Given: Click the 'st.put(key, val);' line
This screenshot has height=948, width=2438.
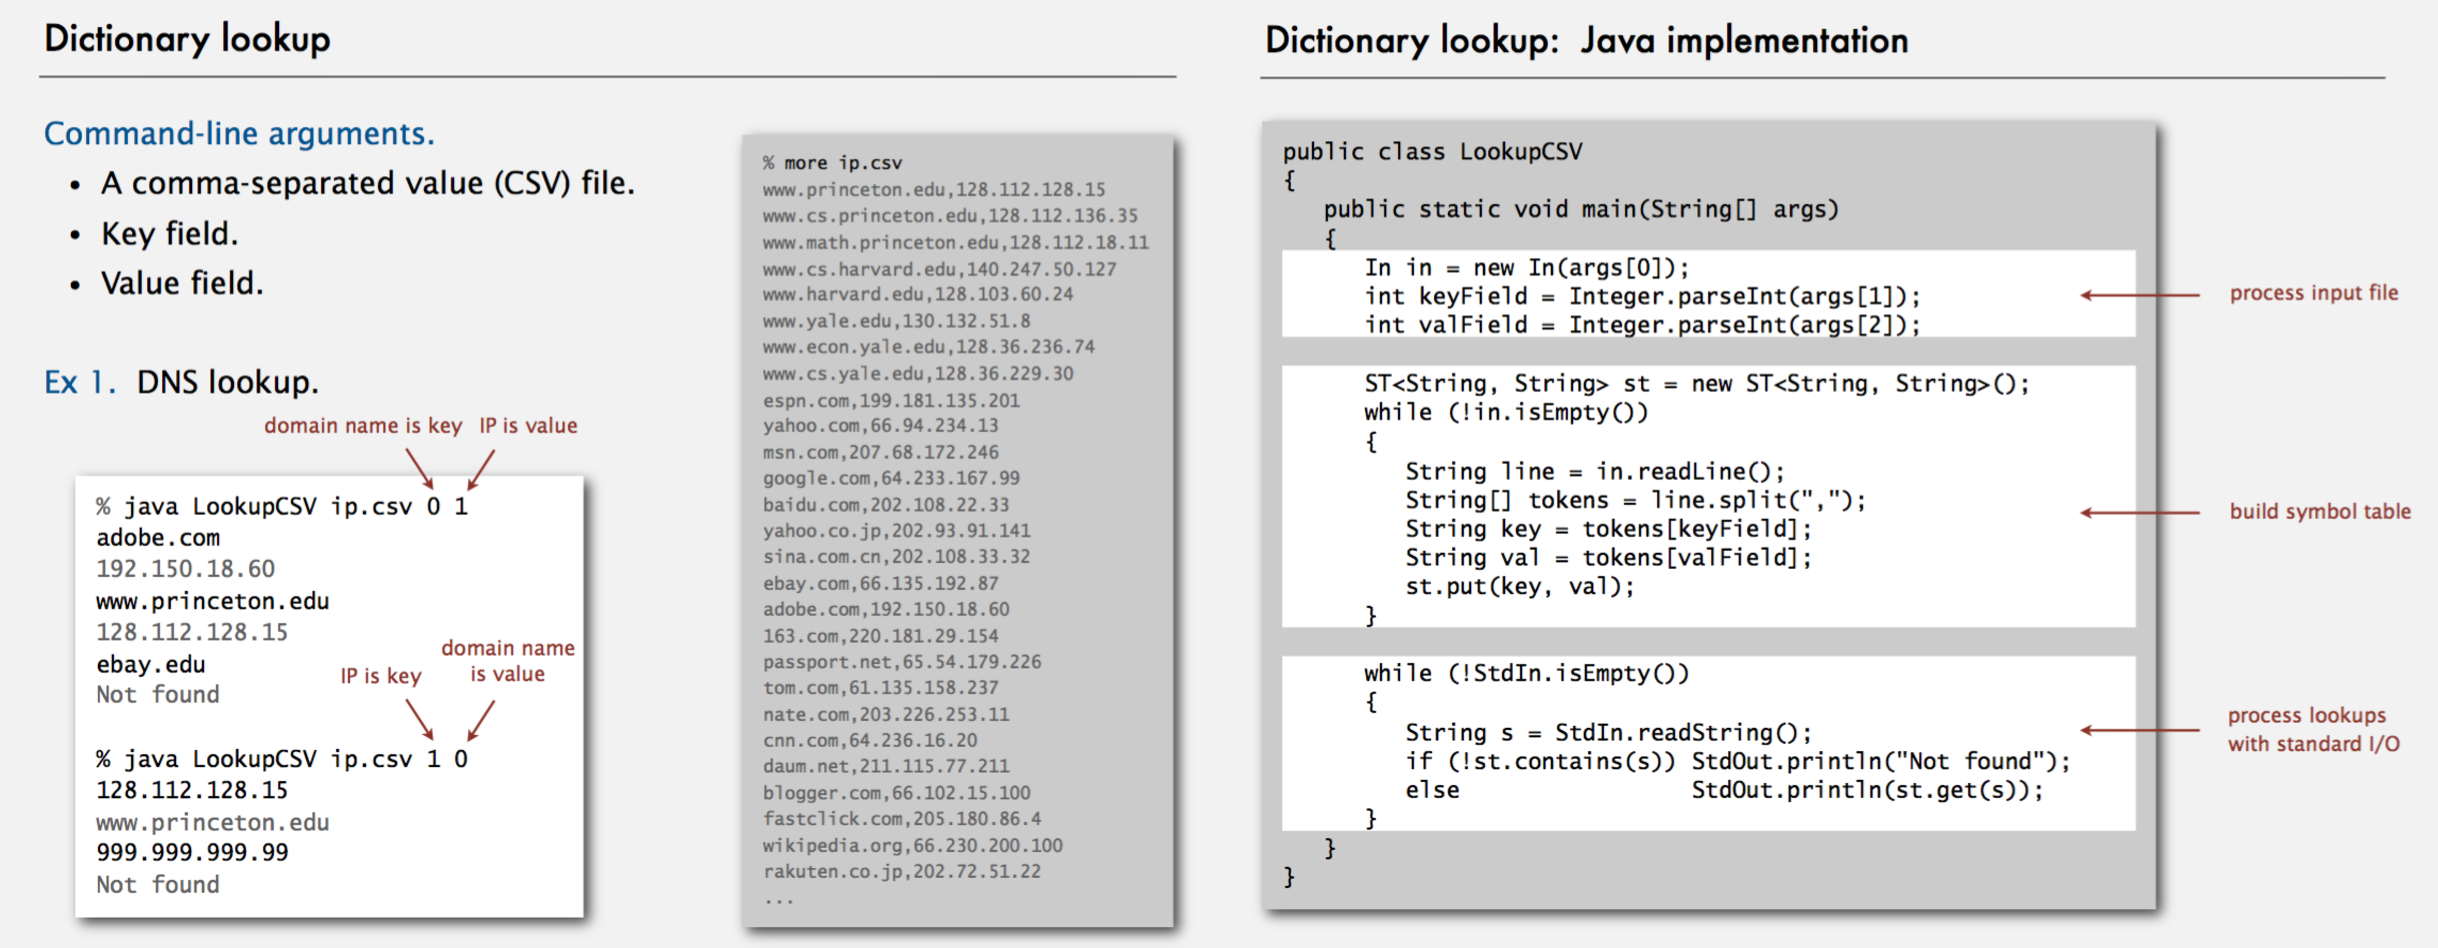Looking at the screenshot, I should click(1520, 587).
